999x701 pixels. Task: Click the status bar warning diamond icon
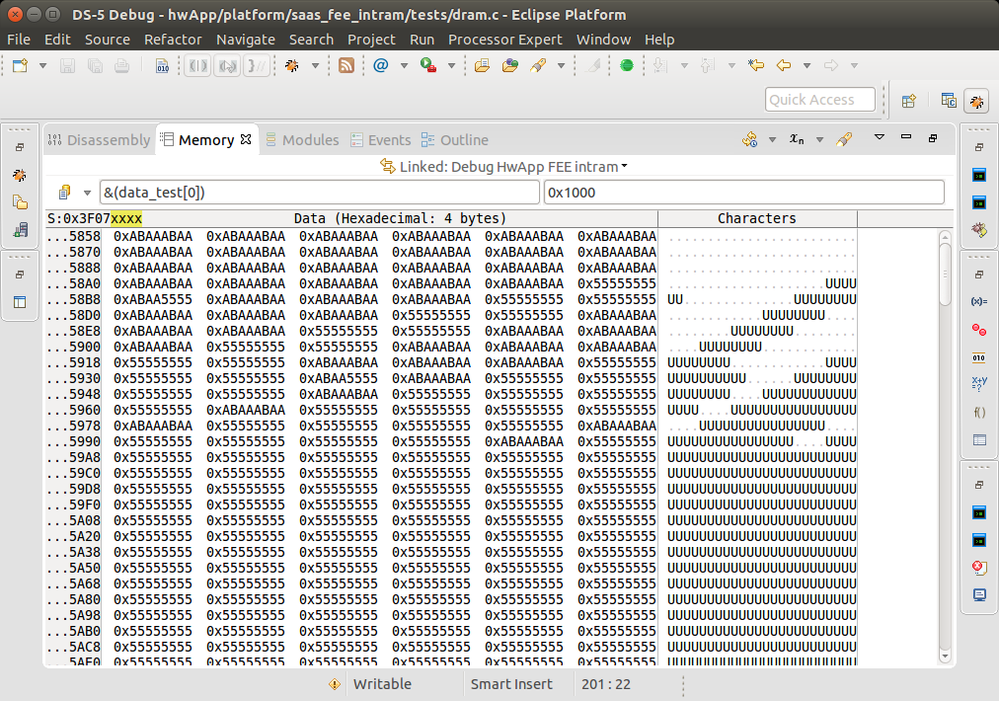click(x=334, y=684)
